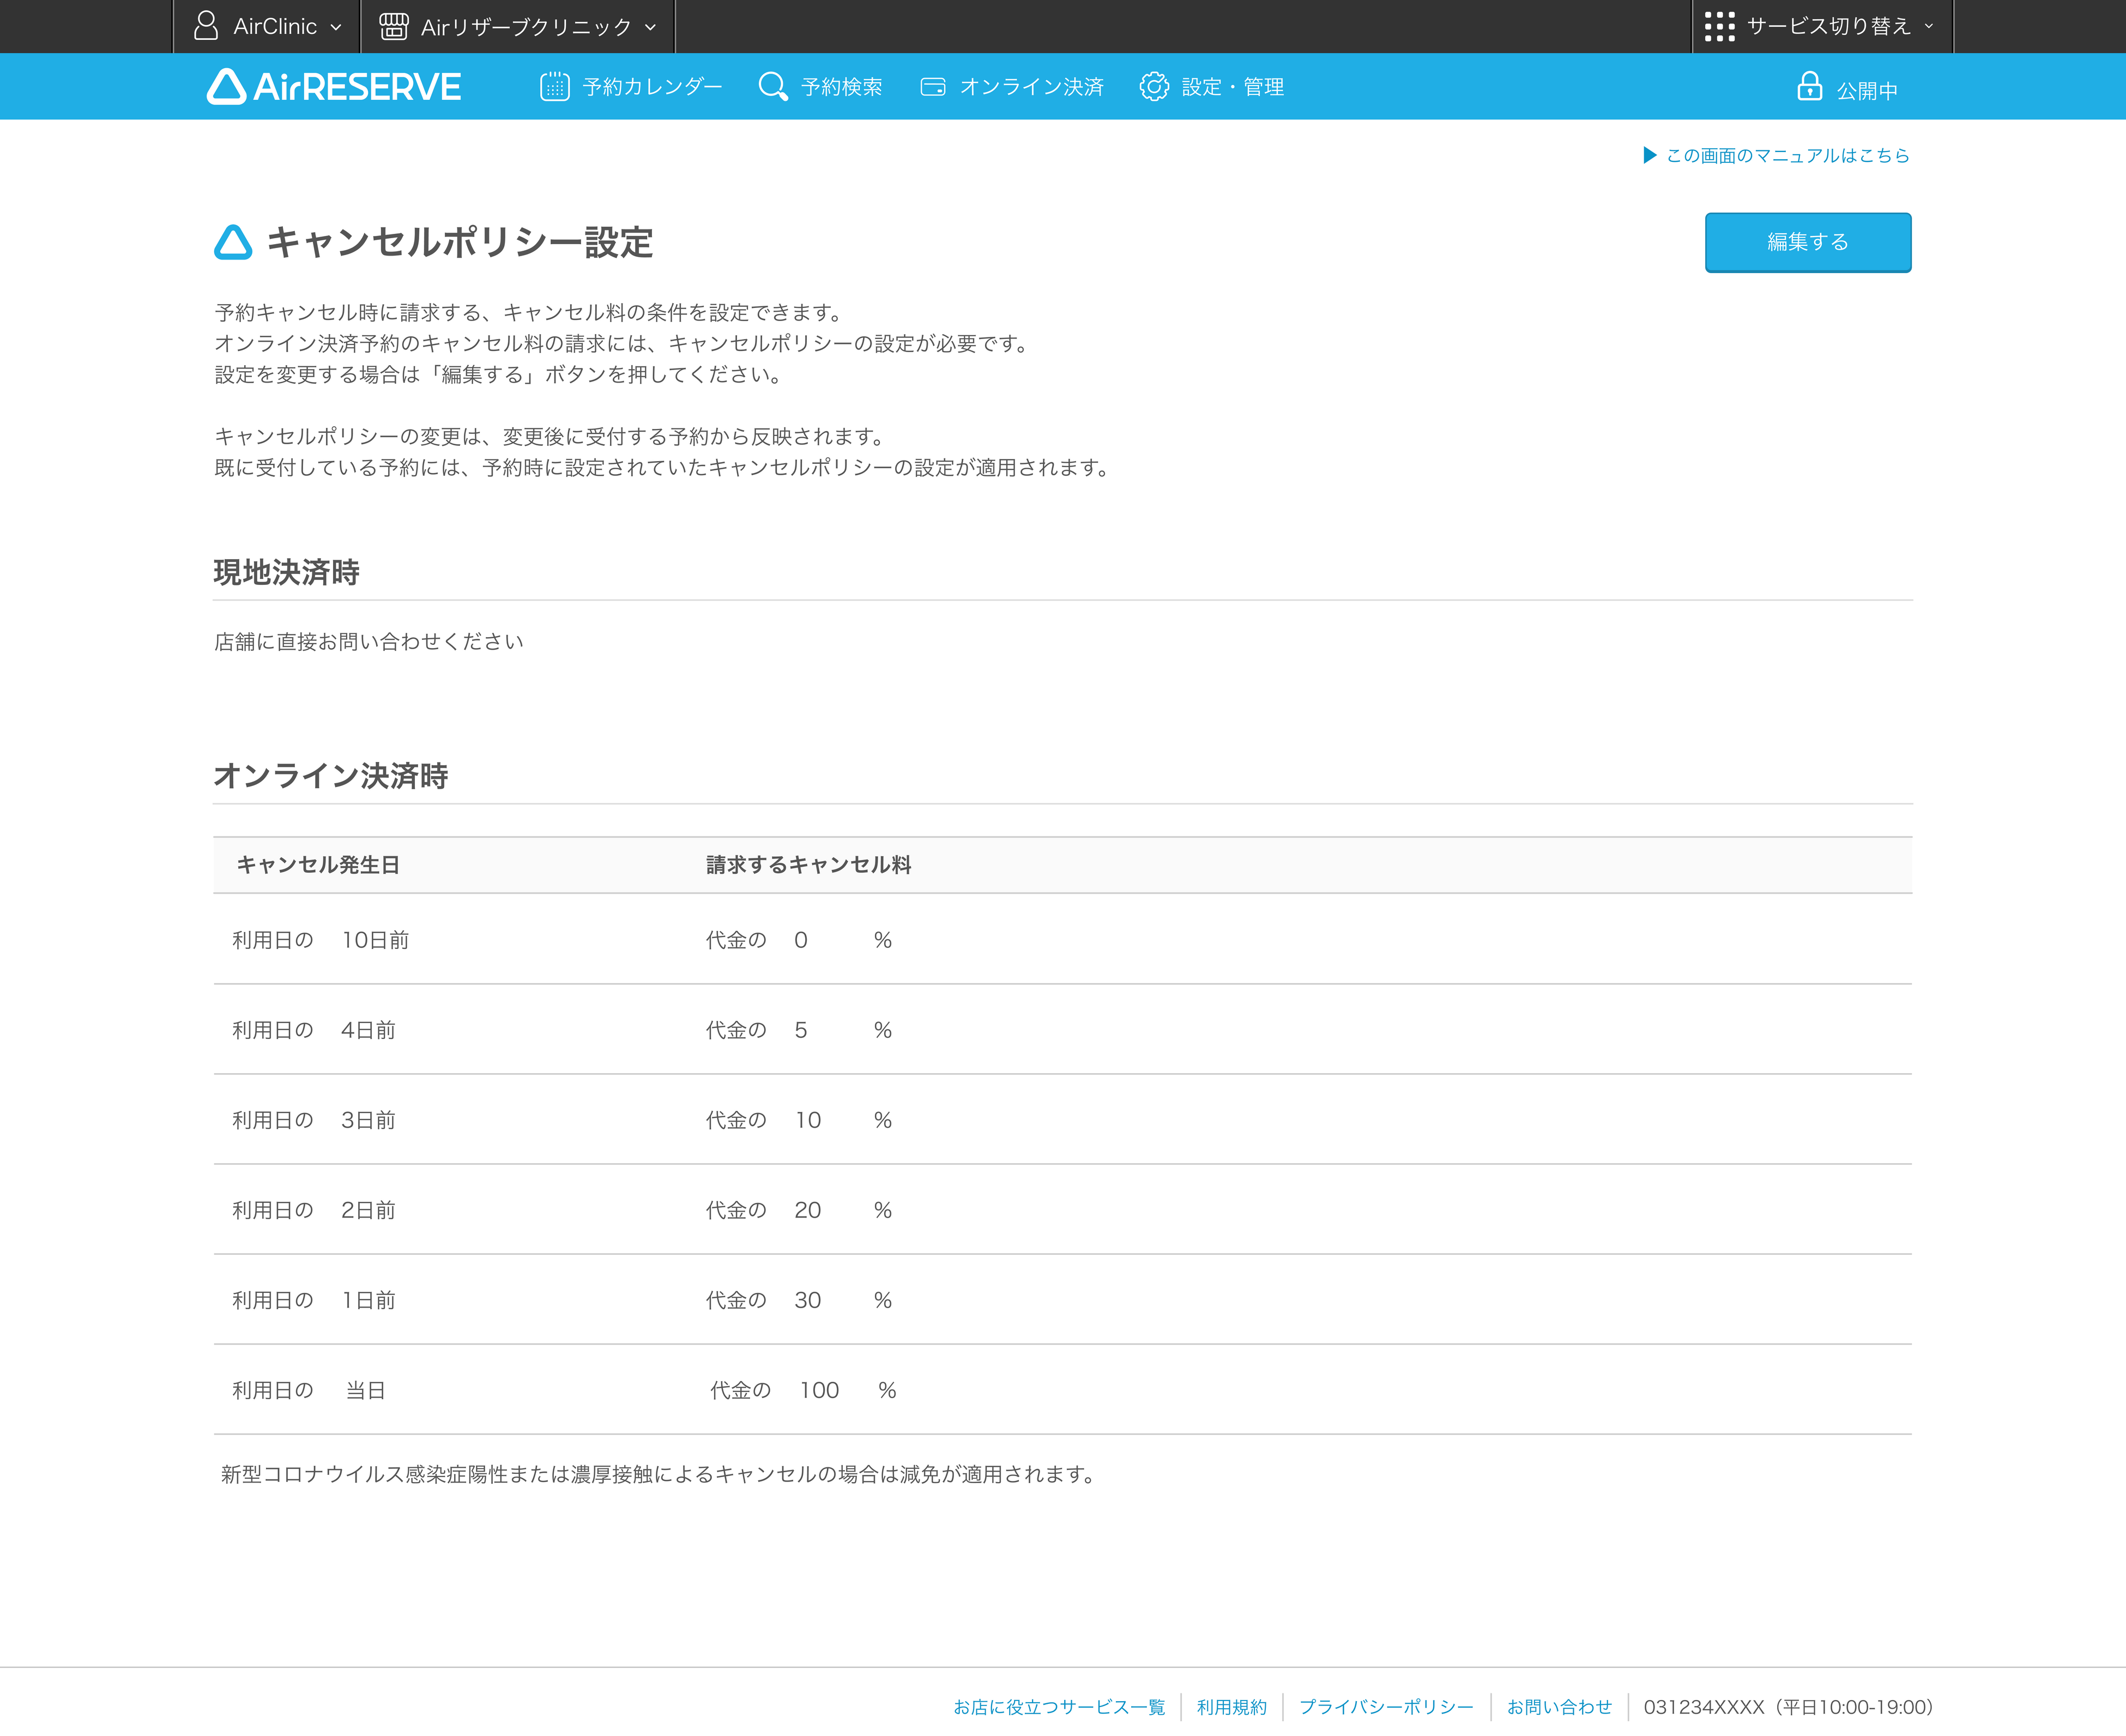Image resolution: width=2126 pixels, height=1736 pixels.
Task: Go to the オンライン決済 menu
Action: (x=1031, y=87)
